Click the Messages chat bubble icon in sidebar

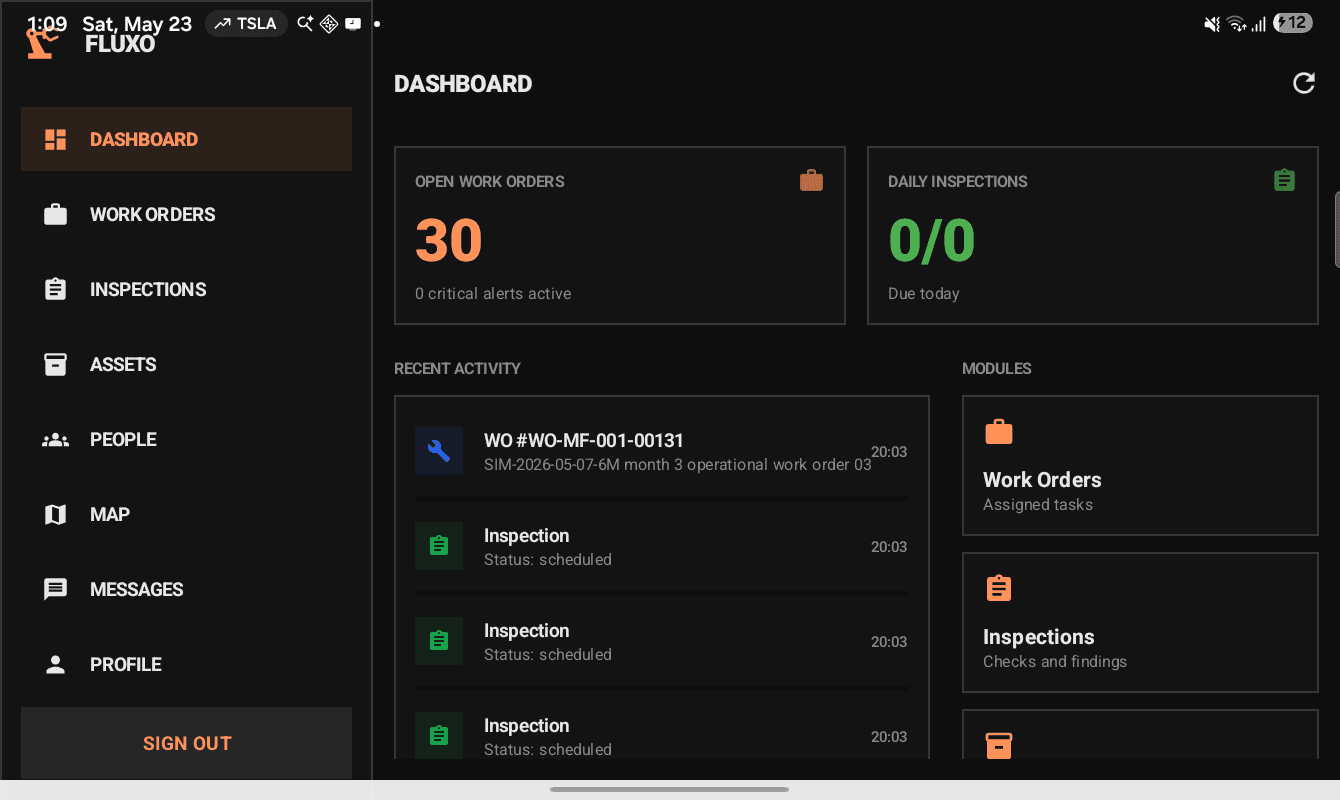[x=56, y=589]
